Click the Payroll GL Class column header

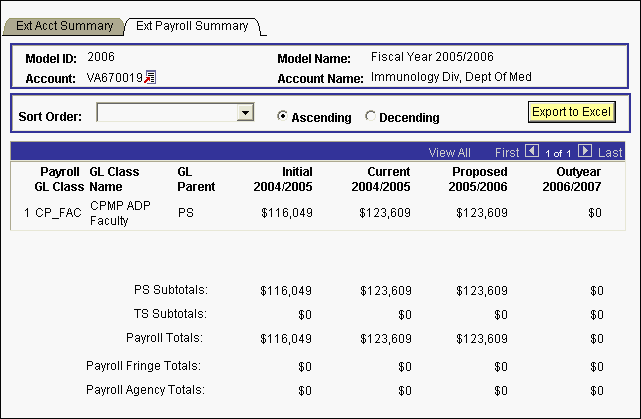(x=57, y=179)
